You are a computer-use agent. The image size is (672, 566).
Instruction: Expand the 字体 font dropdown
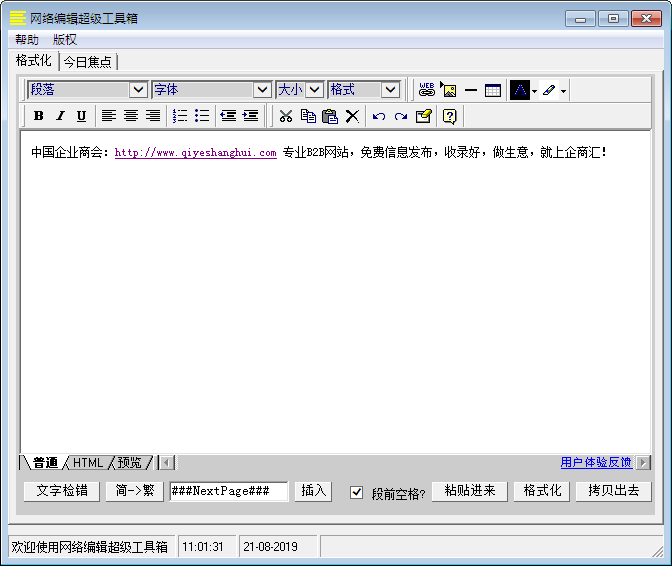click(262, 90)
